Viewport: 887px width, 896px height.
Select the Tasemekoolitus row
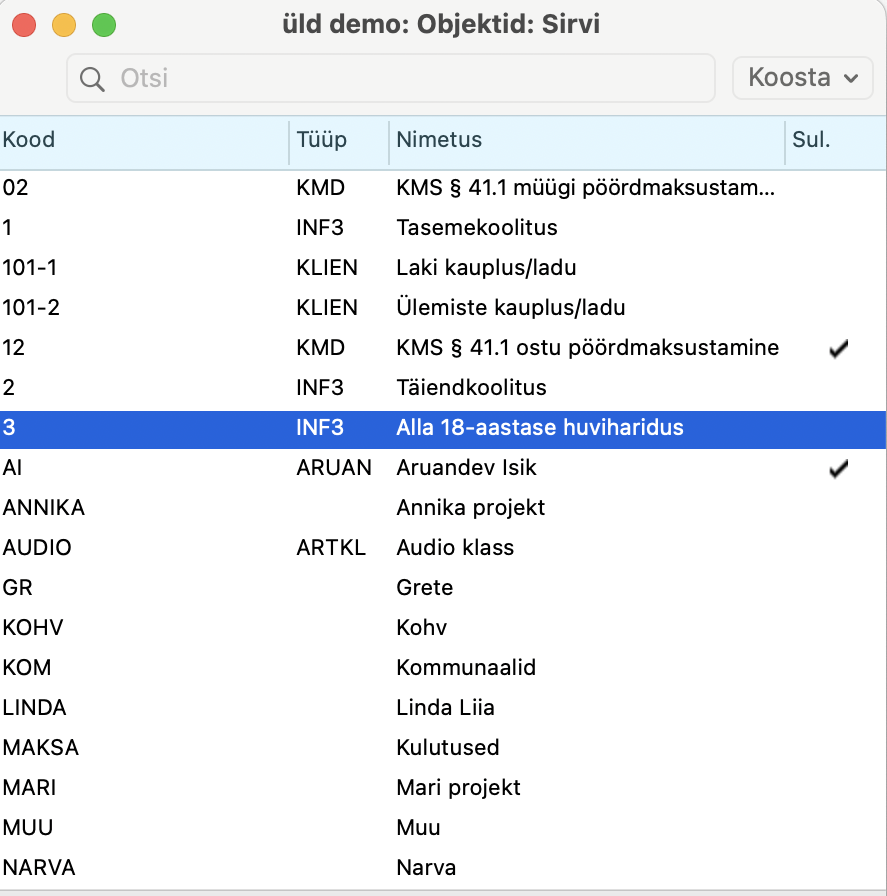[444, 227]
